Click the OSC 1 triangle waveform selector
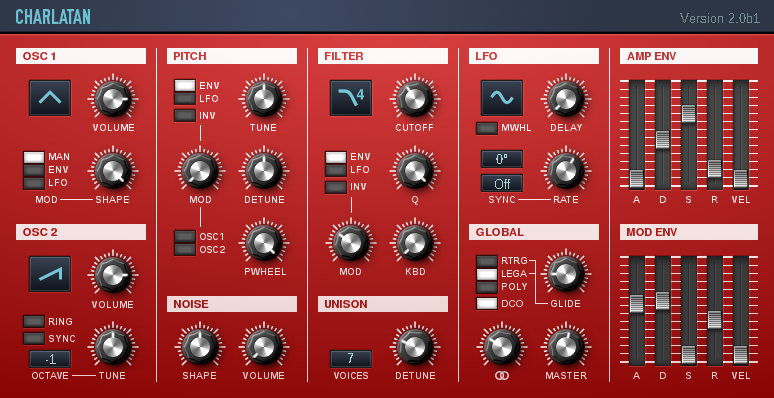 coord(50,98)
